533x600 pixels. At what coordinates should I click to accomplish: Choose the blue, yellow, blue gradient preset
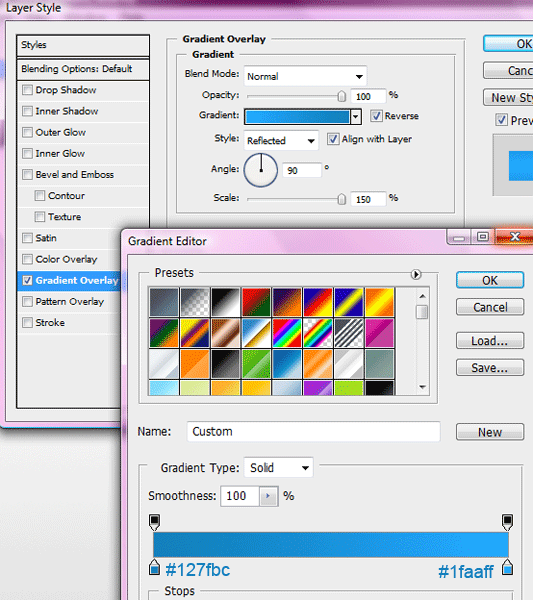point(349,302)
